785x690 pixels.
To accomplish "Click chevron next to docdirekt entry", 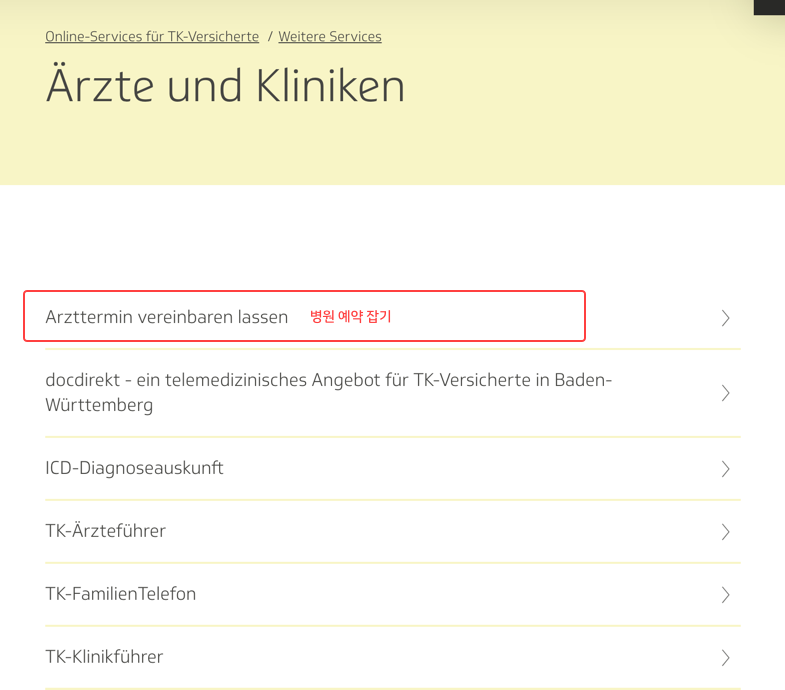I will [x=725, y=393].
